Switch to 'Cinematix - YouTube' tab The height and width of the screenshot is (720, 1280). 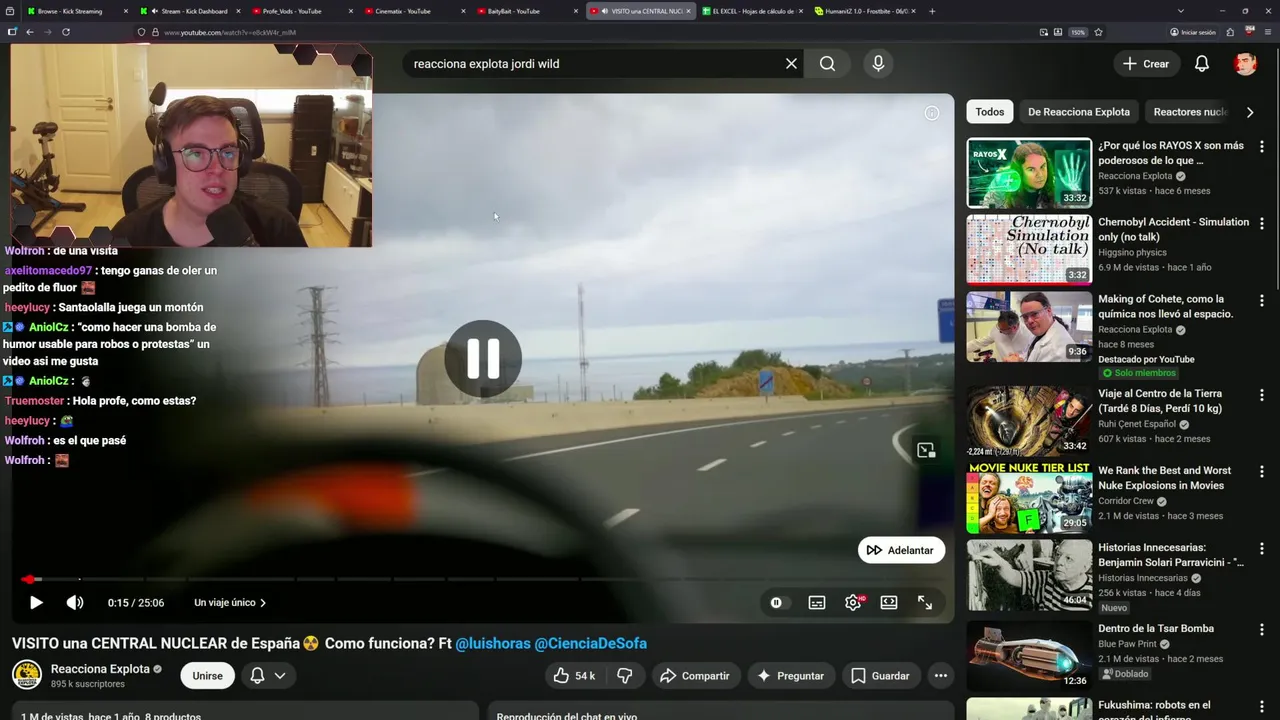412,11
